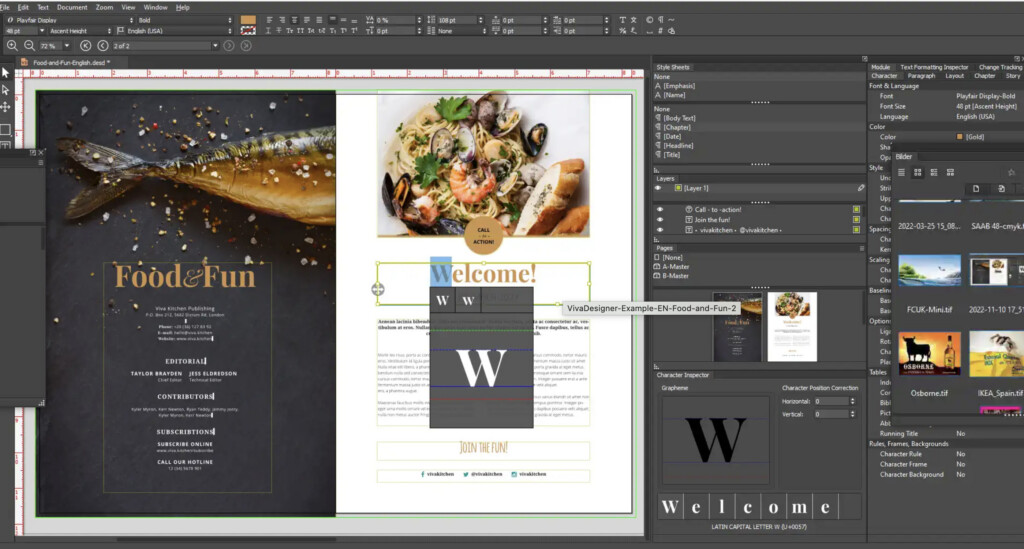Click the Running Title value No
Viewport: 1024px width, 549px height.
click(961, 433)
